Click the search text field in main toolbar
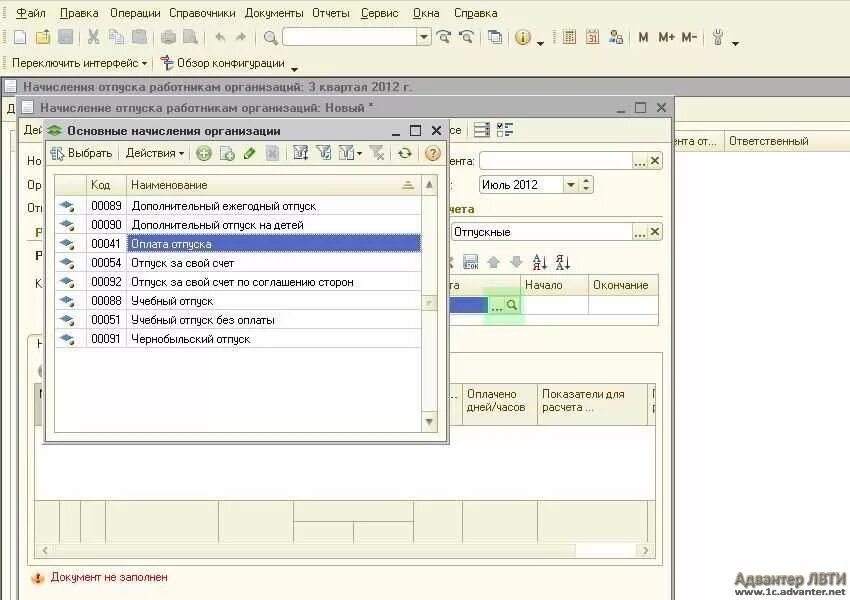 tap(350, 37)
